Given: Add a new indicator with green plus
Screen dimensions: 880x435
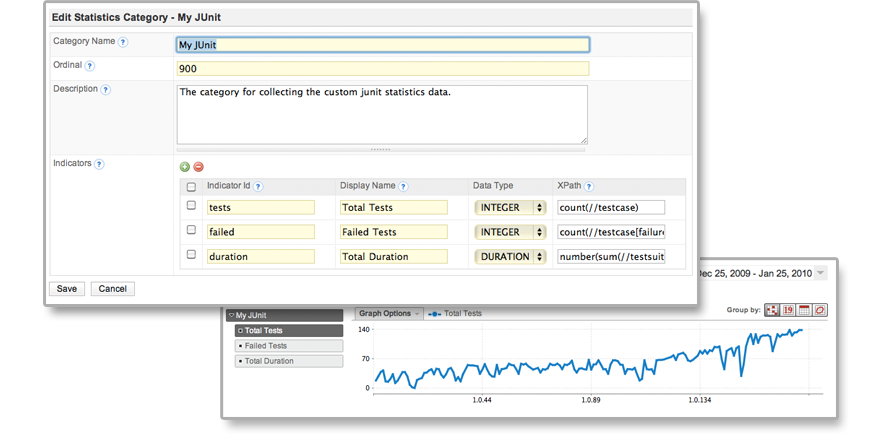Looking at the screenshot, I should pyautogui.click(x=185, y=167).
